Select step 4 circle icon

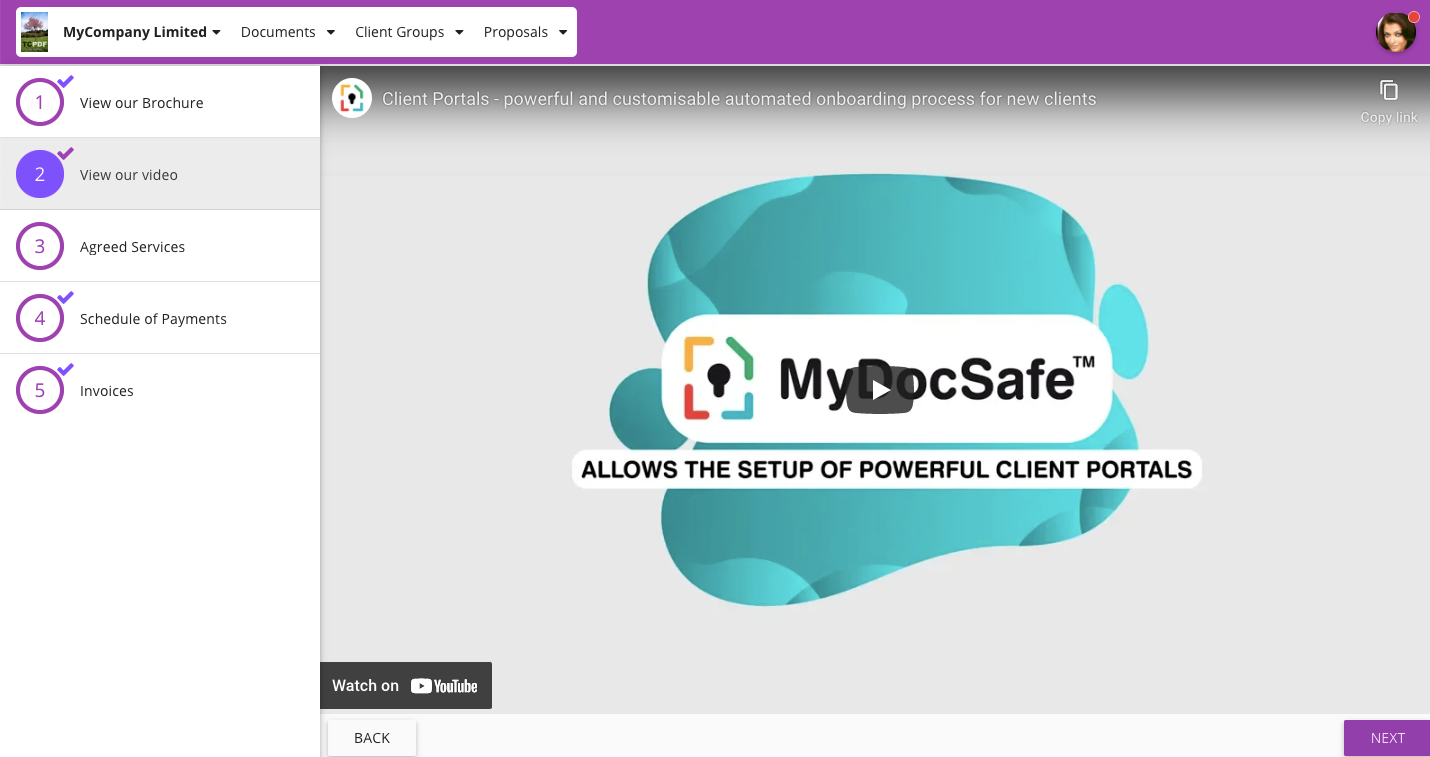coord(40,318)
